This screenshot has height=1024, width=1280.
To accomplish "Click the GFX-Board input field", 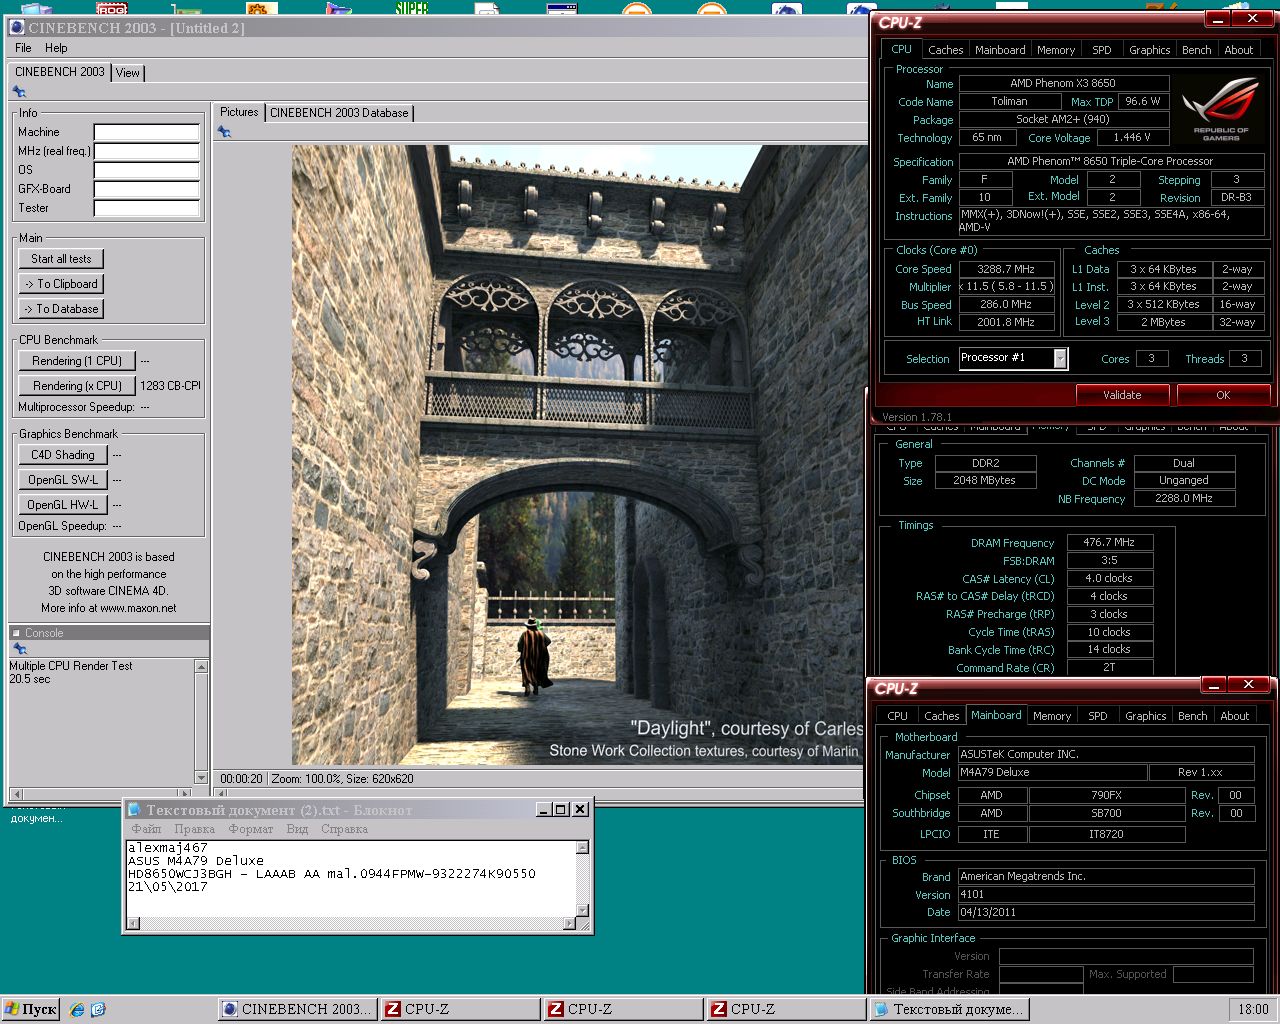I will [147, 189].
